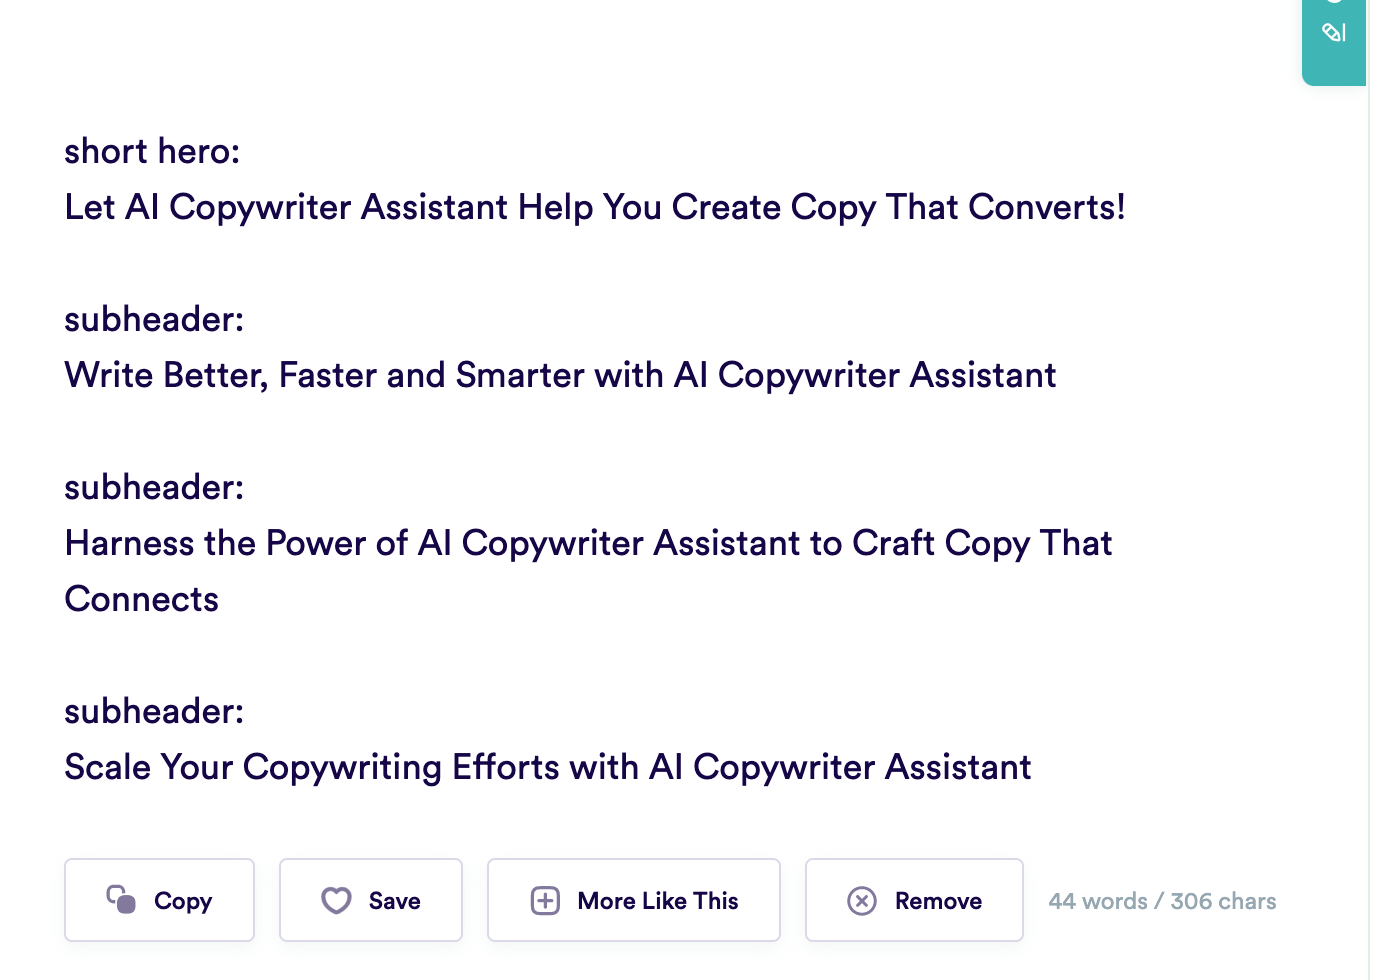1374x980 pixels.
Task: Remove this generated result
Action: (914, 900)
